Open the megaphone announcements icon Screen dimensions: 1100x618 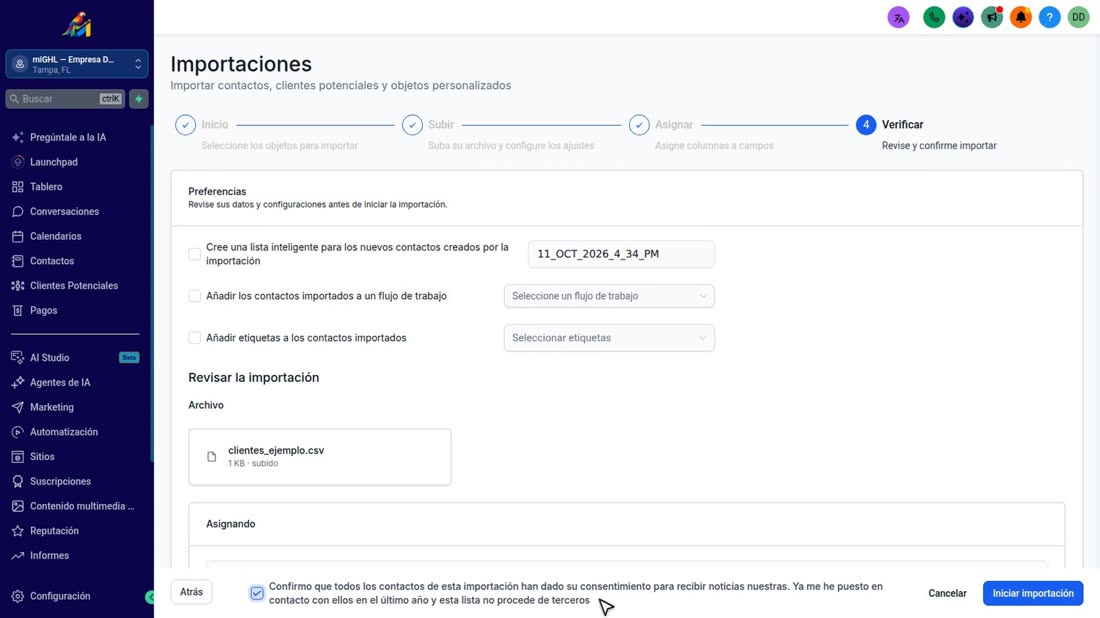pyautogui.click(x=992, y=18)
